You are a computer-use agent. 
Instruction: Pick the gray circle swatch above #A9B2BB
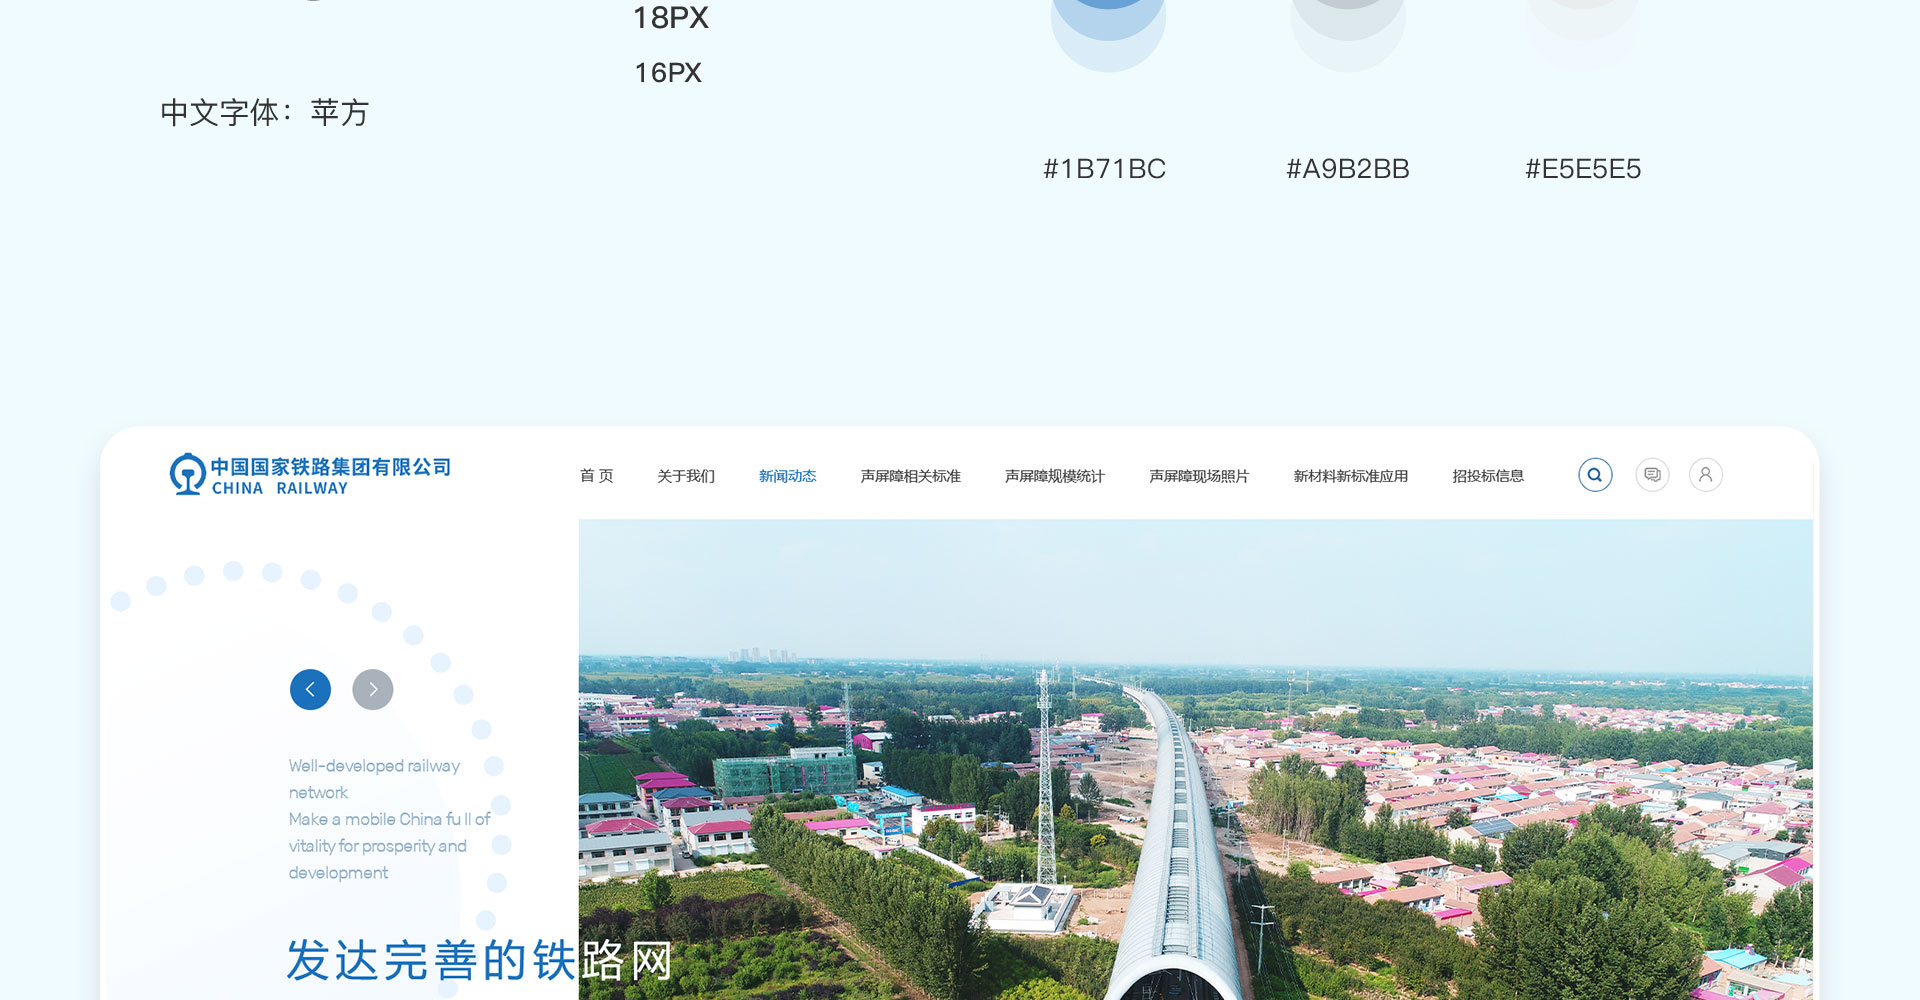point(1347,25)
